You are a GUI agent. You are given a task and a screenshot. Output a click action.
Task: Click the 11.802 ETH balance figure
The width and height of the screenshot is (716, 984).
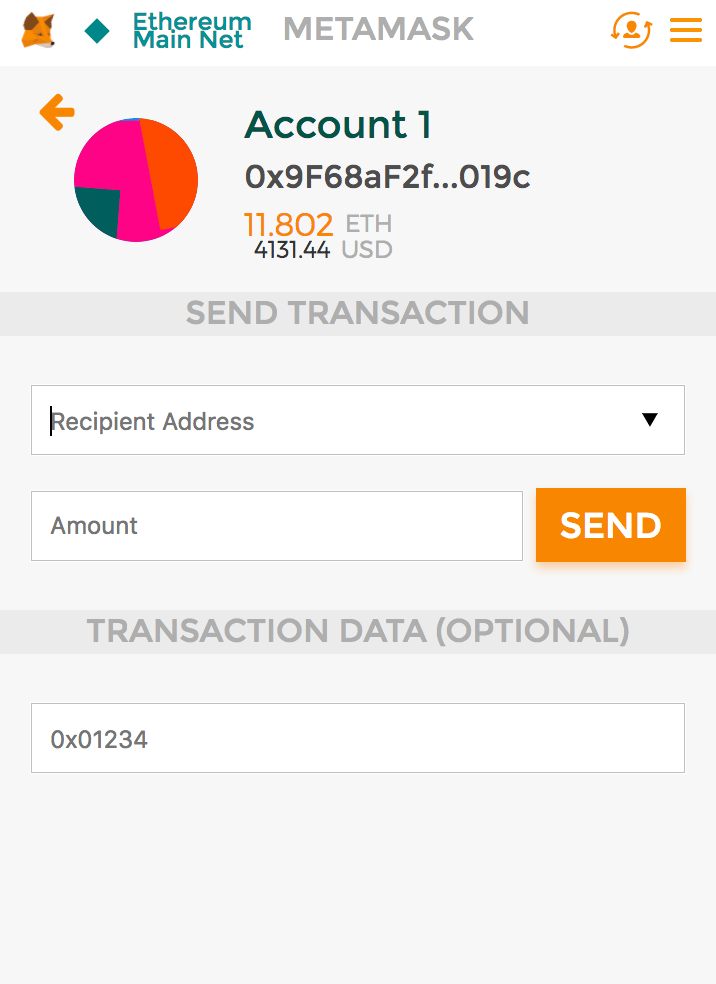tap(288, 223)
